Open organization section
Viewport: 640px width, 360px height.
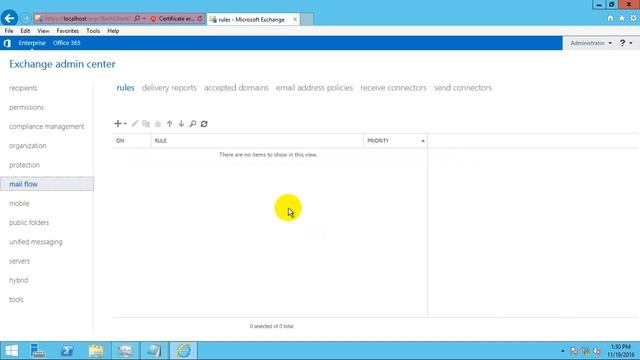(28, 146)
